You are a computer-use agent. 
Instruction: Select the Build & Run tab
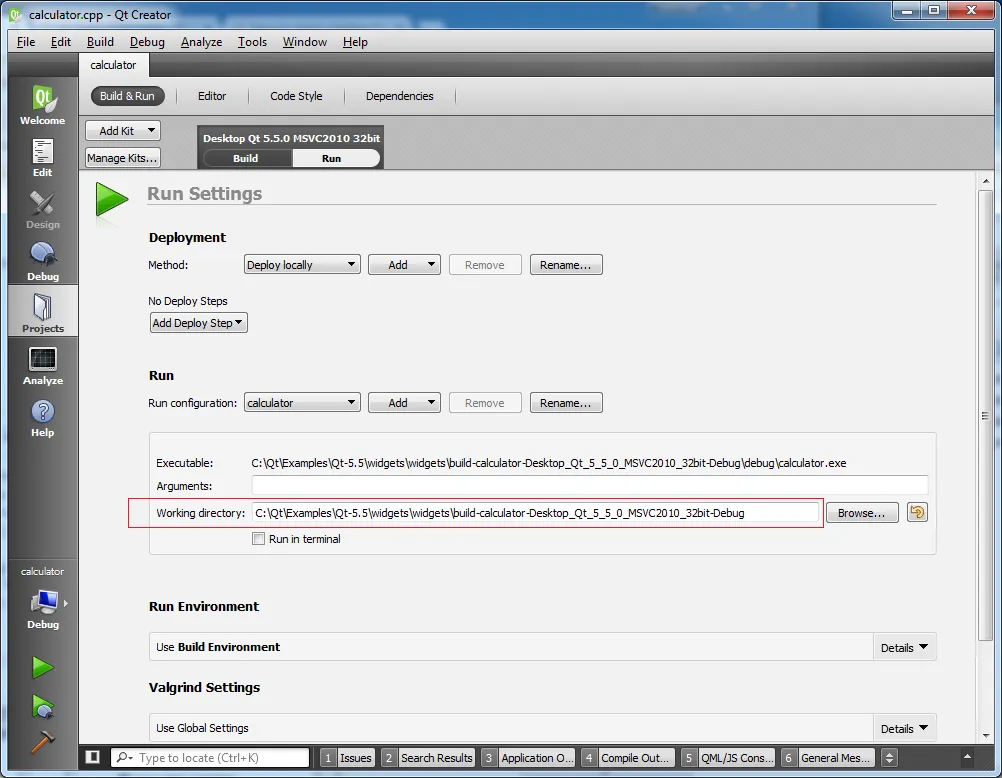coord(127,96)
